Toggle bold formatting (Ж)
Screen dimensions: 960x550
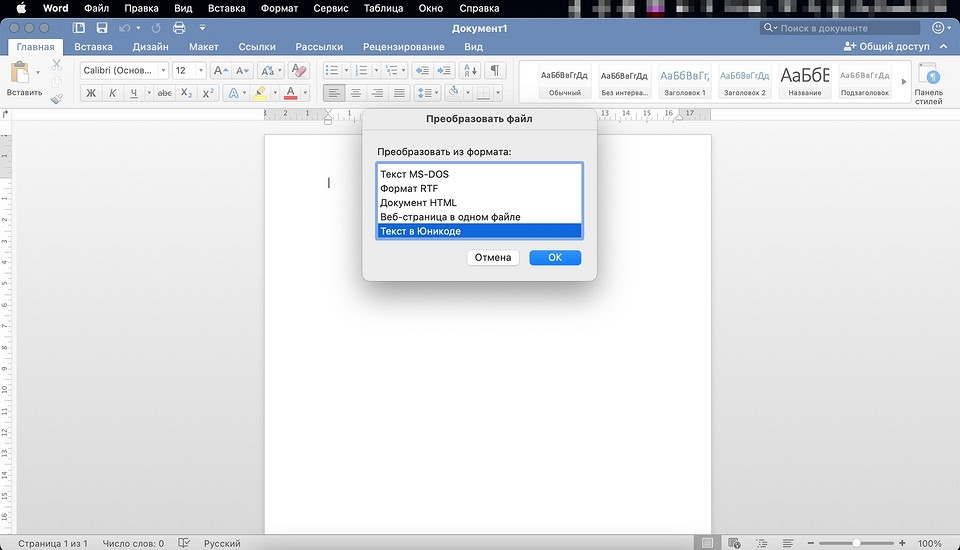90,93
